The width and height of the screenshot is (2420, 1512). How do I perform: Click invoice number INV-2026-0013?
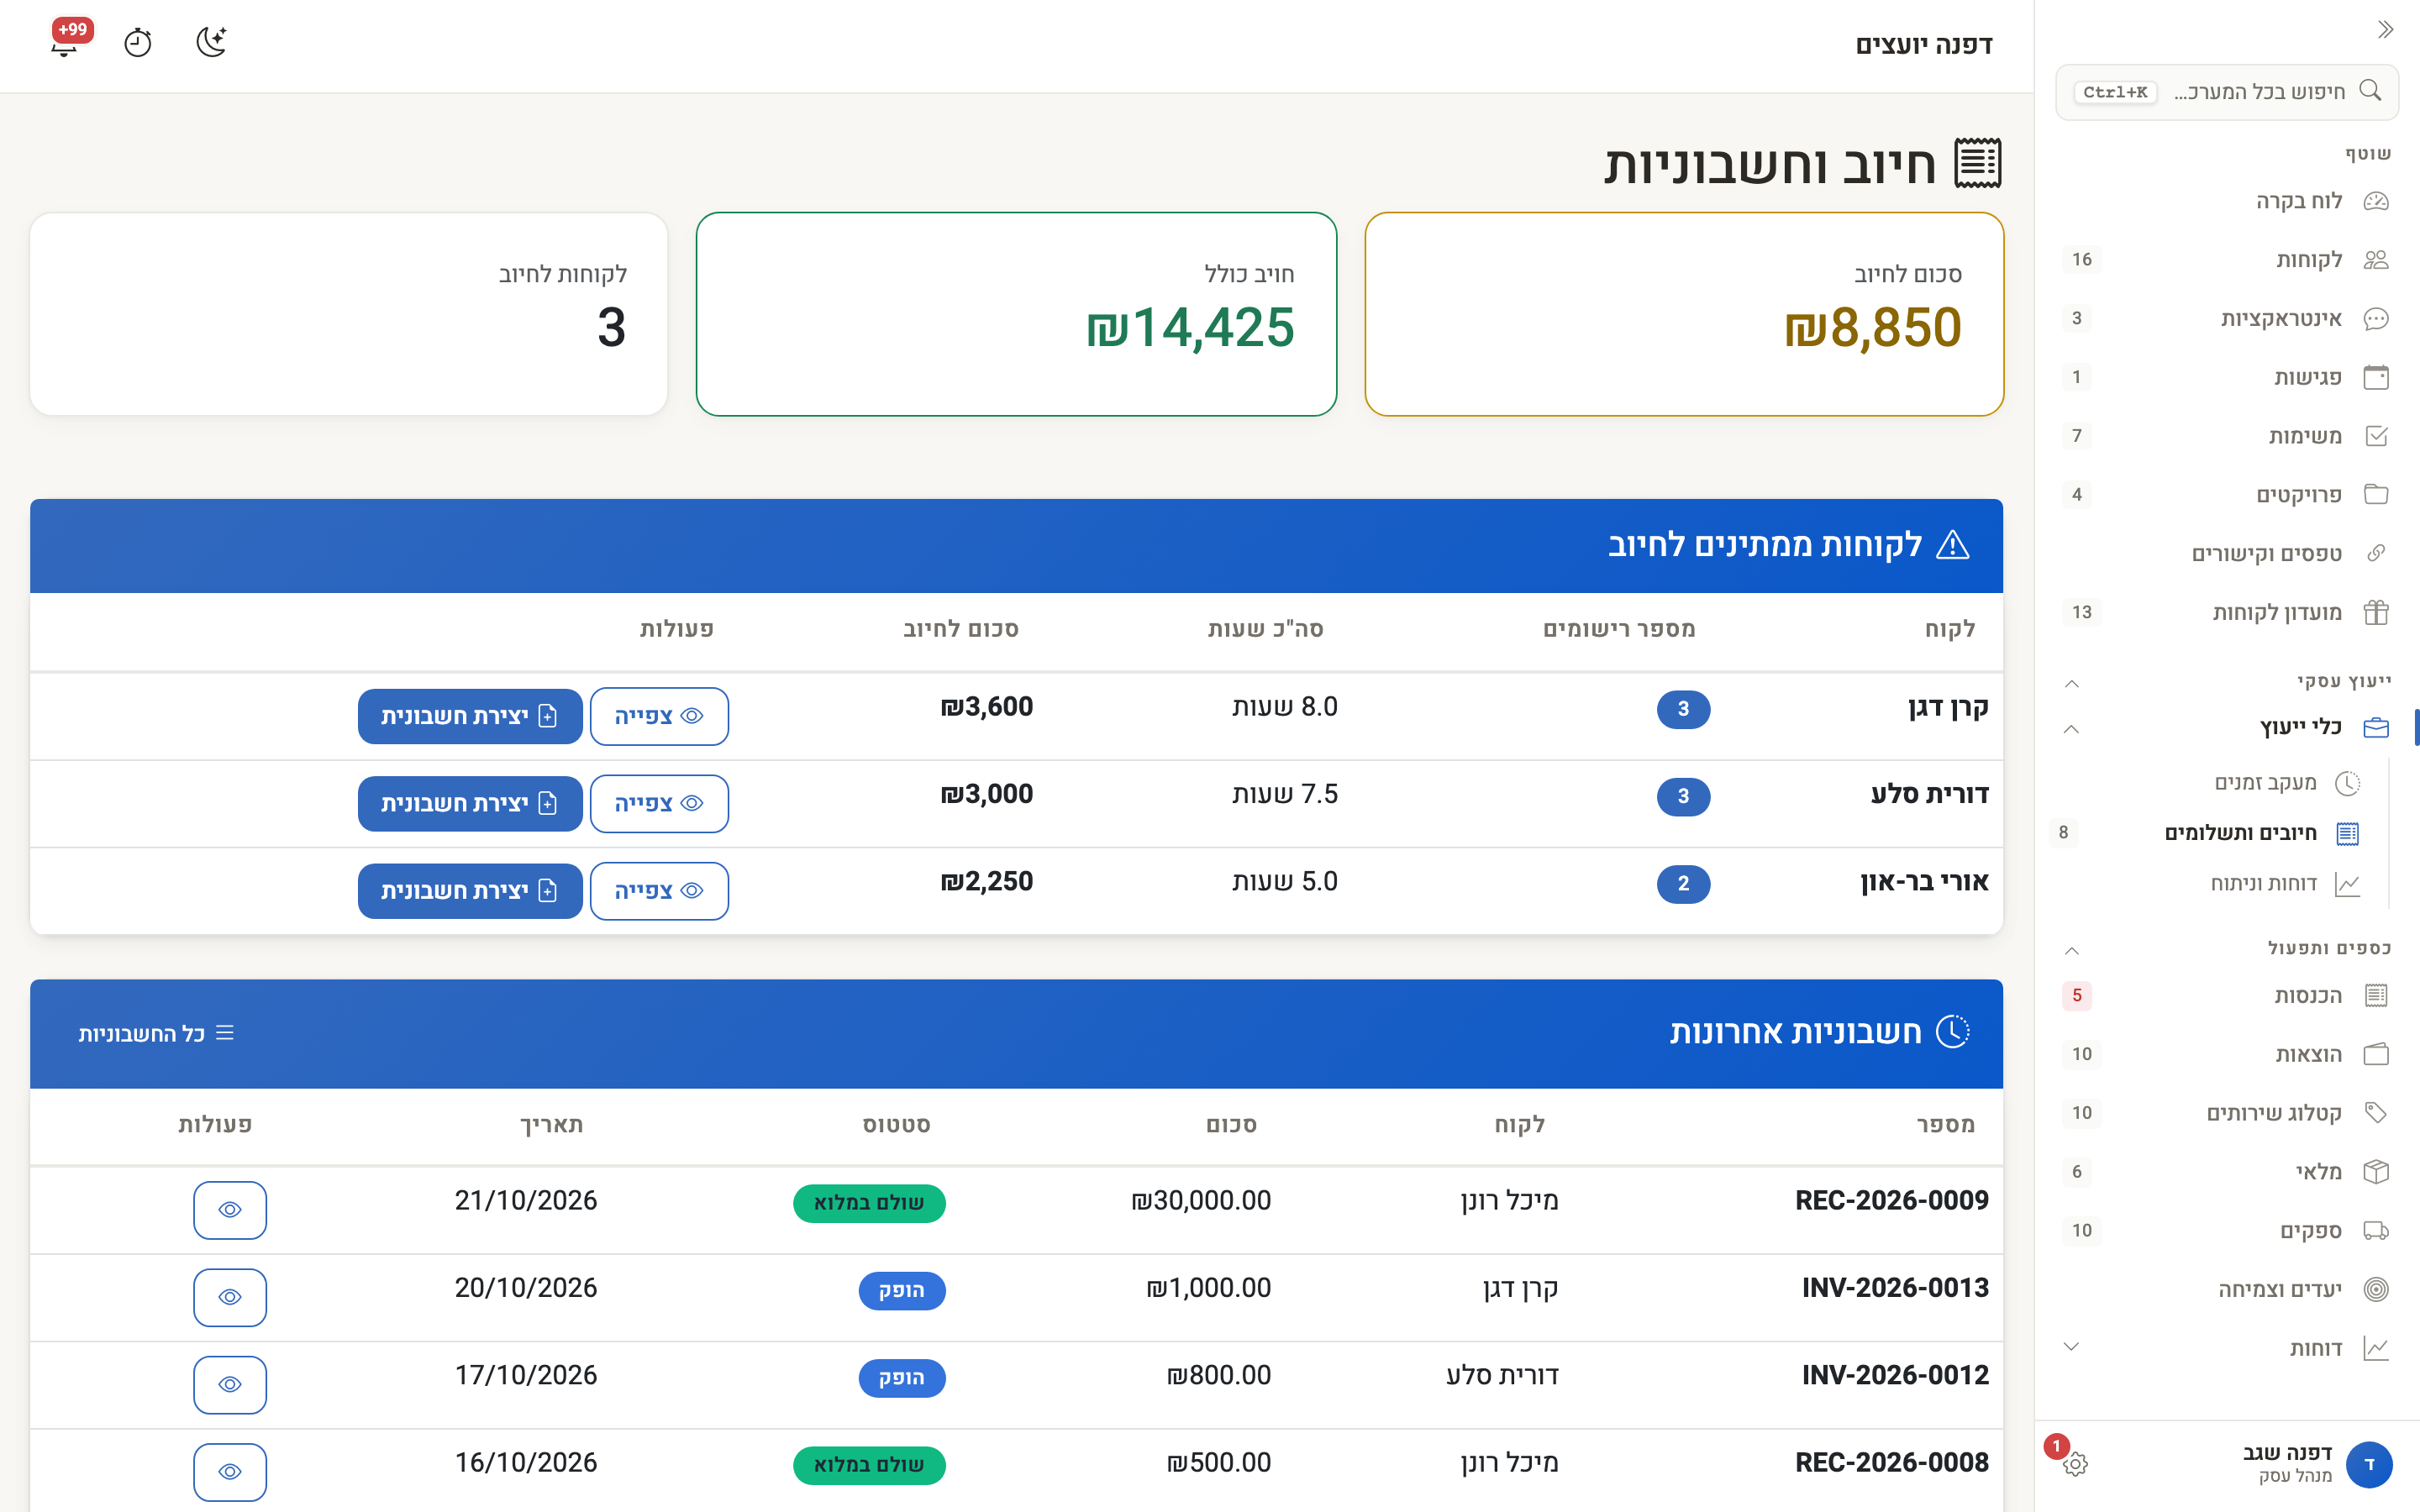[x=1895, y=1288]
